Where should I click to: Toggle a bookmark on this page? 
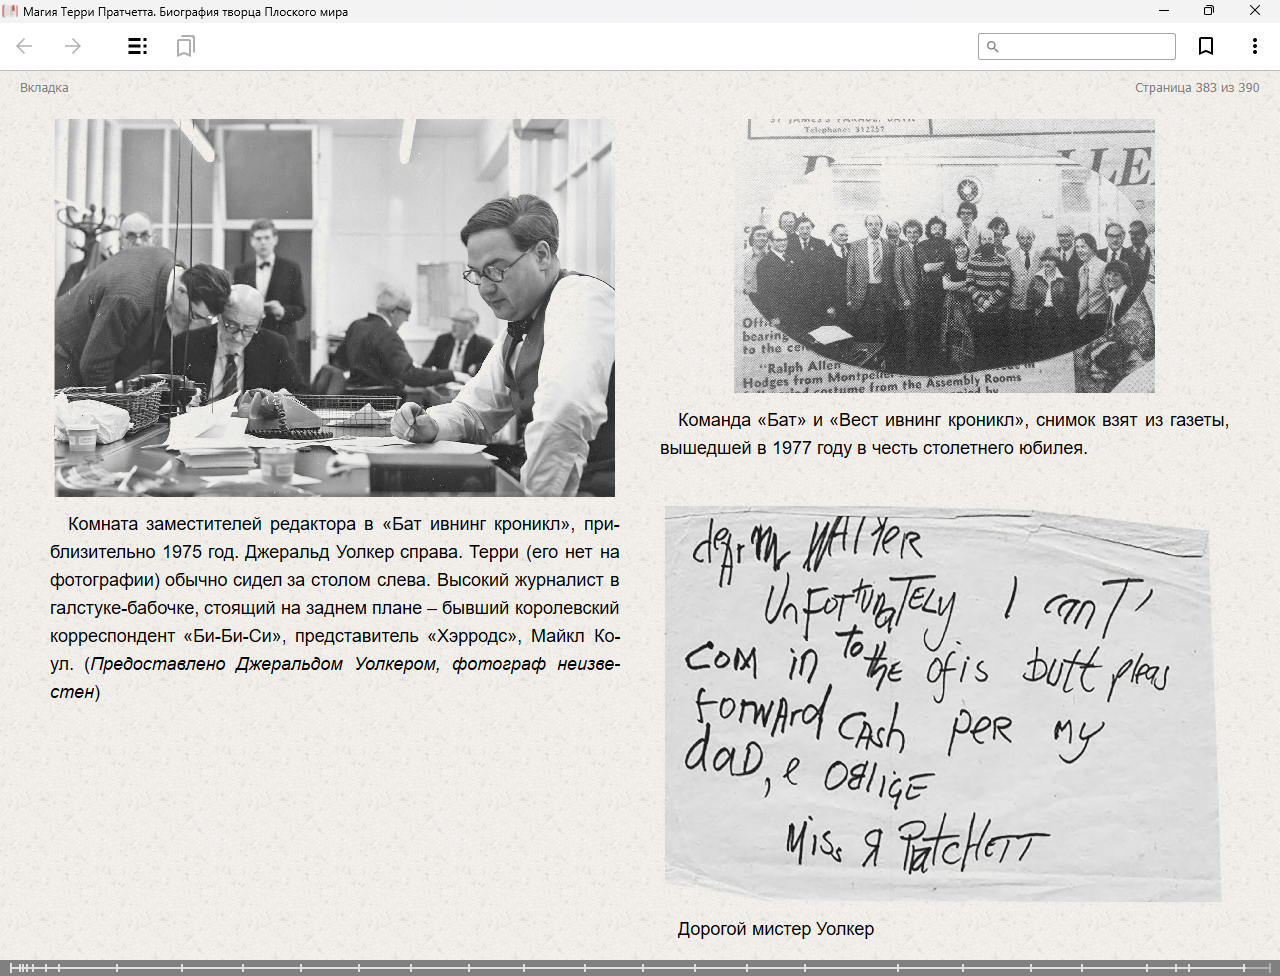pyautogui.click(x=1206, y=46)
